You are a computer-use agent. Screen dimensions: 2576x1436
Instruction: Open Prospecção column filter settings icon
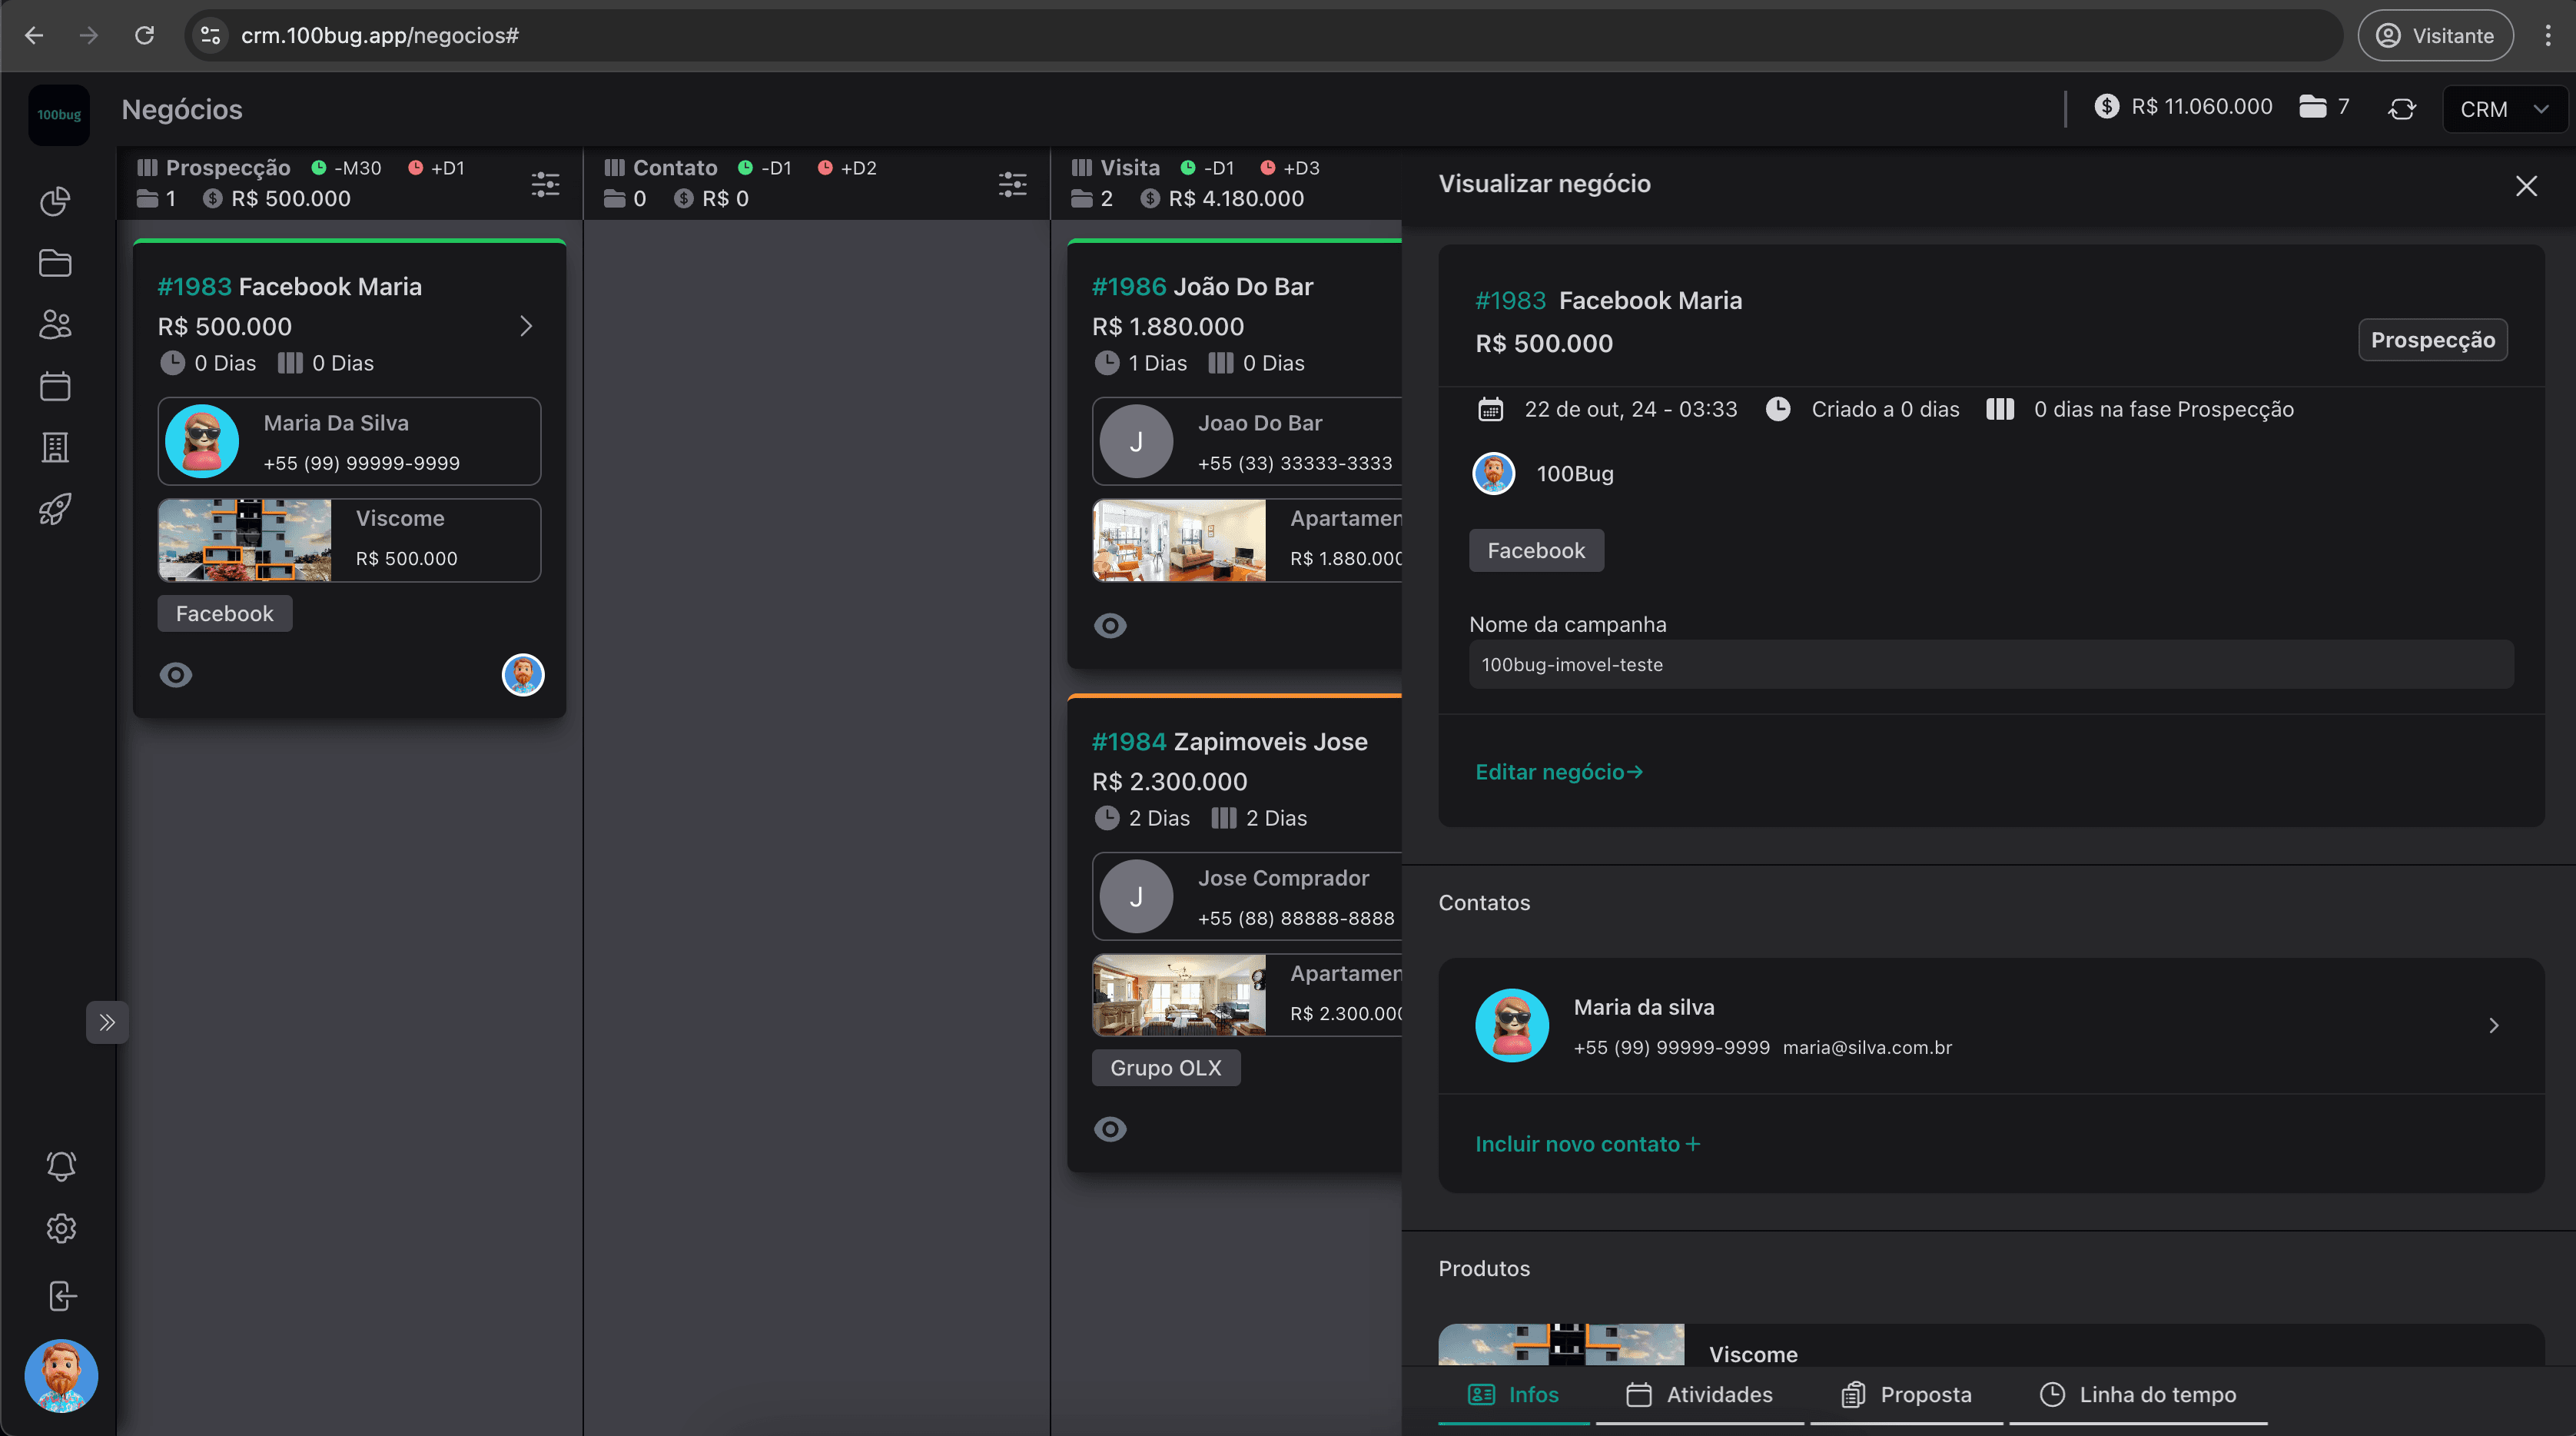click(545, 184)
